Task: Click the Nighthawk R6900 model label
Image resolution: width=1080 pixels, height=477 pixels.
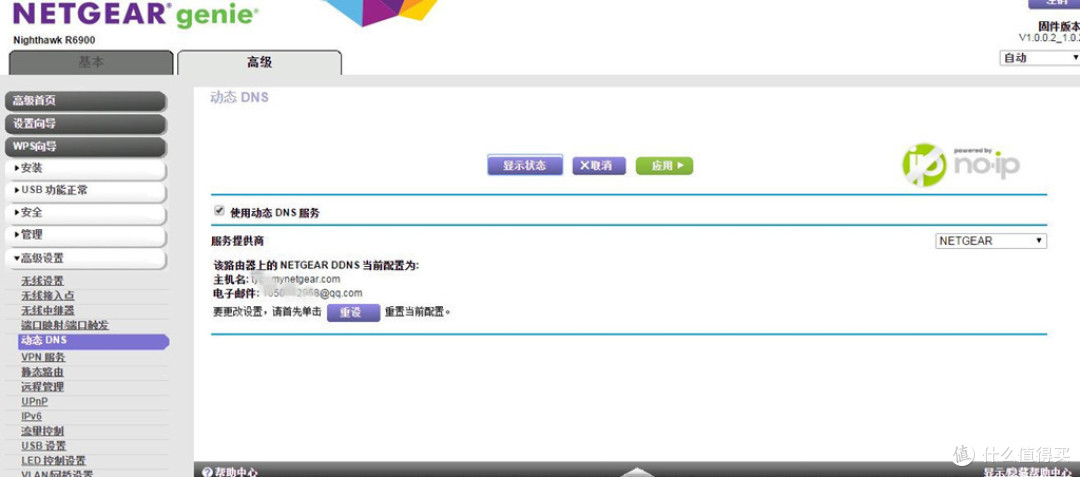Action: [54, 41]
